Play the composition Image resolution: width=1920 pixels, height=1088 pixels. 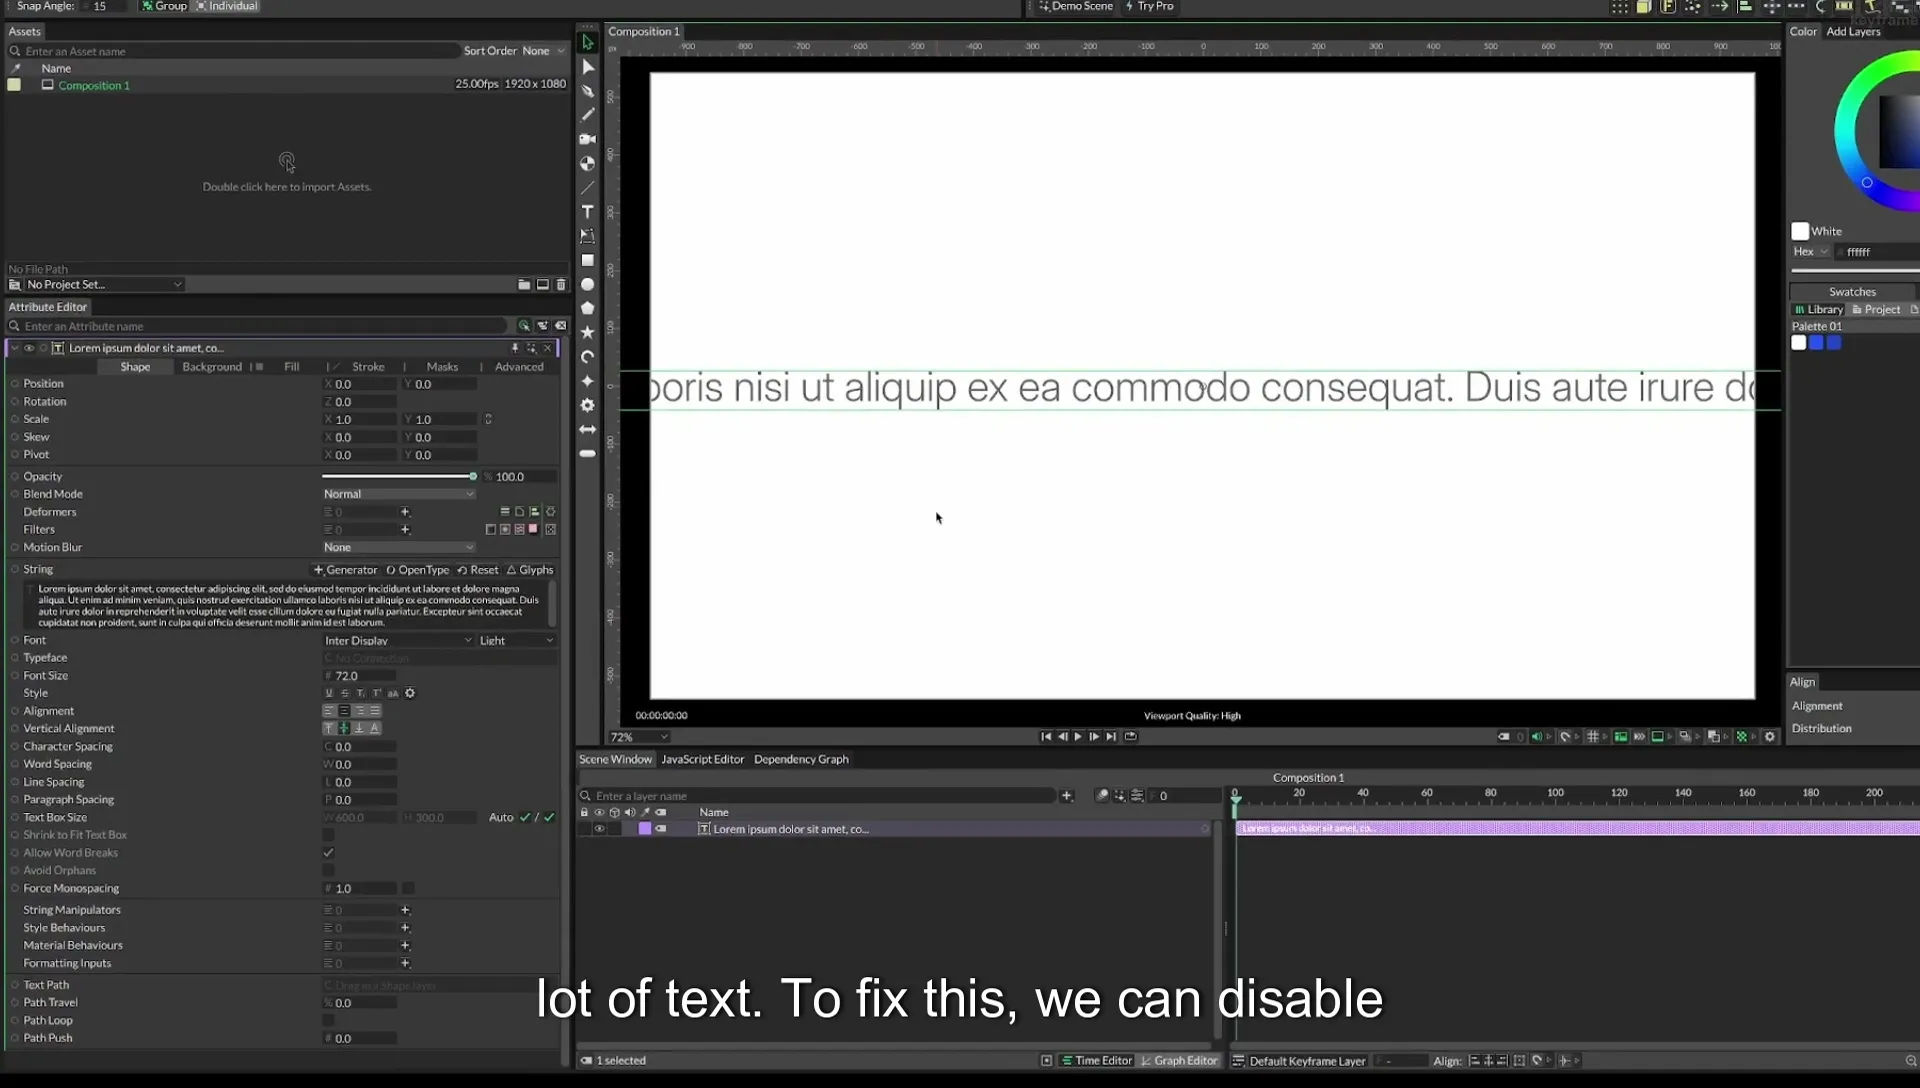coord(1078,737)
